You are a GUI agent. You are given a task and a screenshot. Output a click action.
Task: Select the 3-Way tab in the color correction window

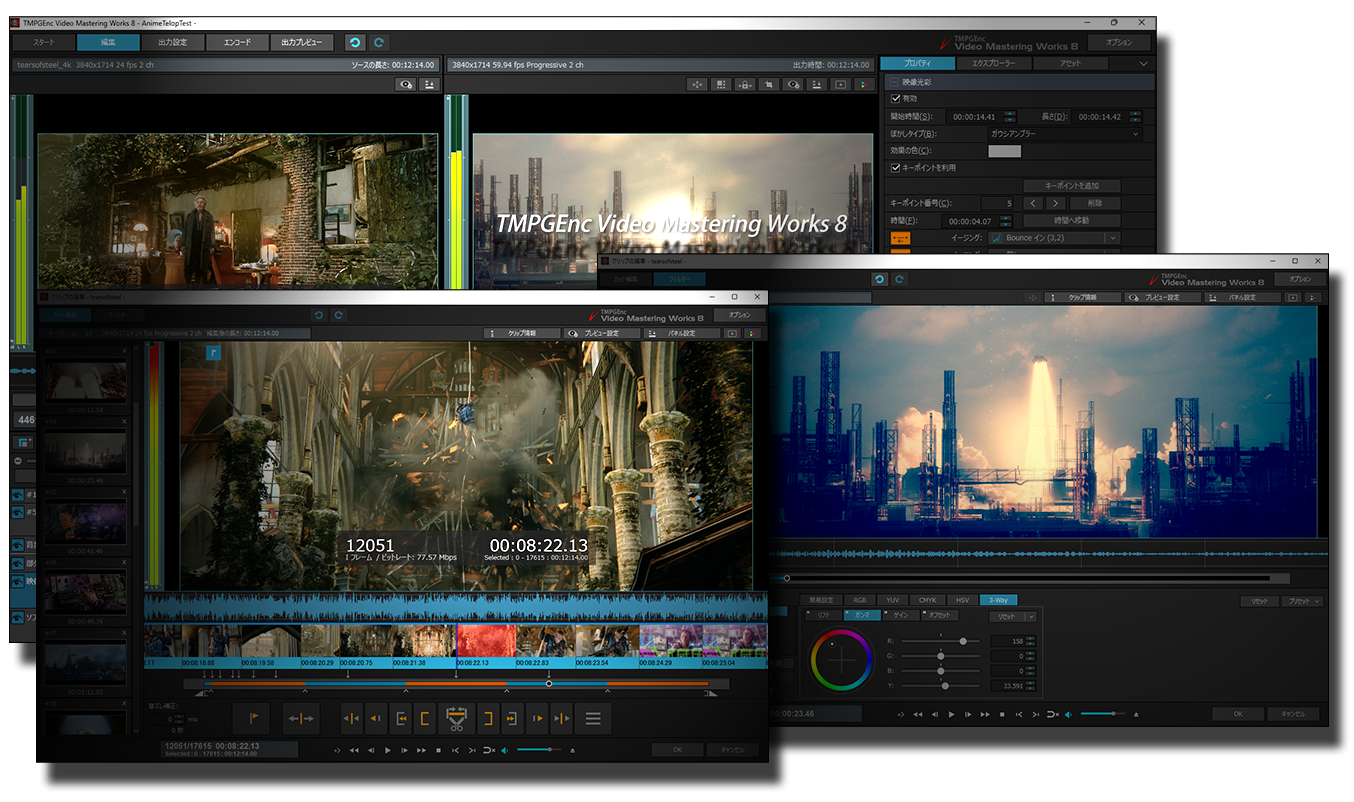(998, 600)
